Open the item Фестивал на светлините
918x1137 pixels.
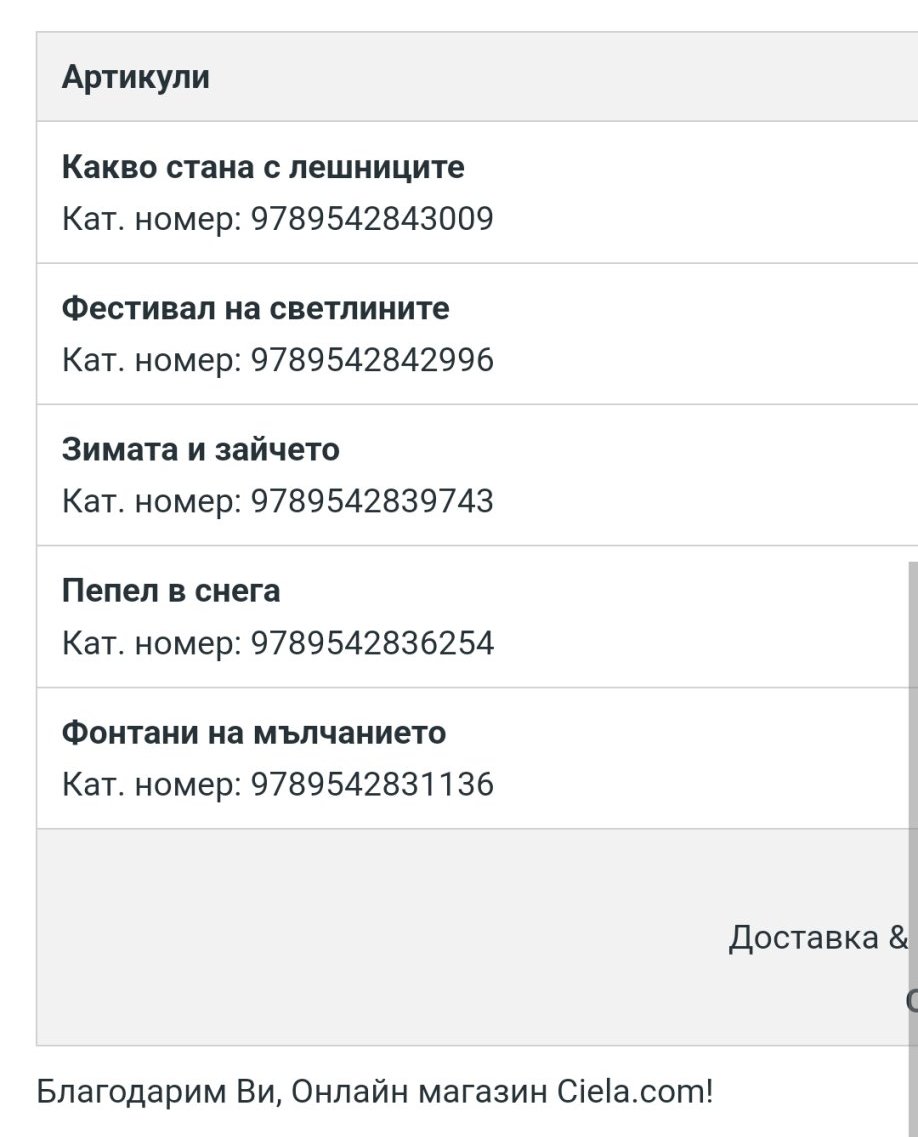255,308
